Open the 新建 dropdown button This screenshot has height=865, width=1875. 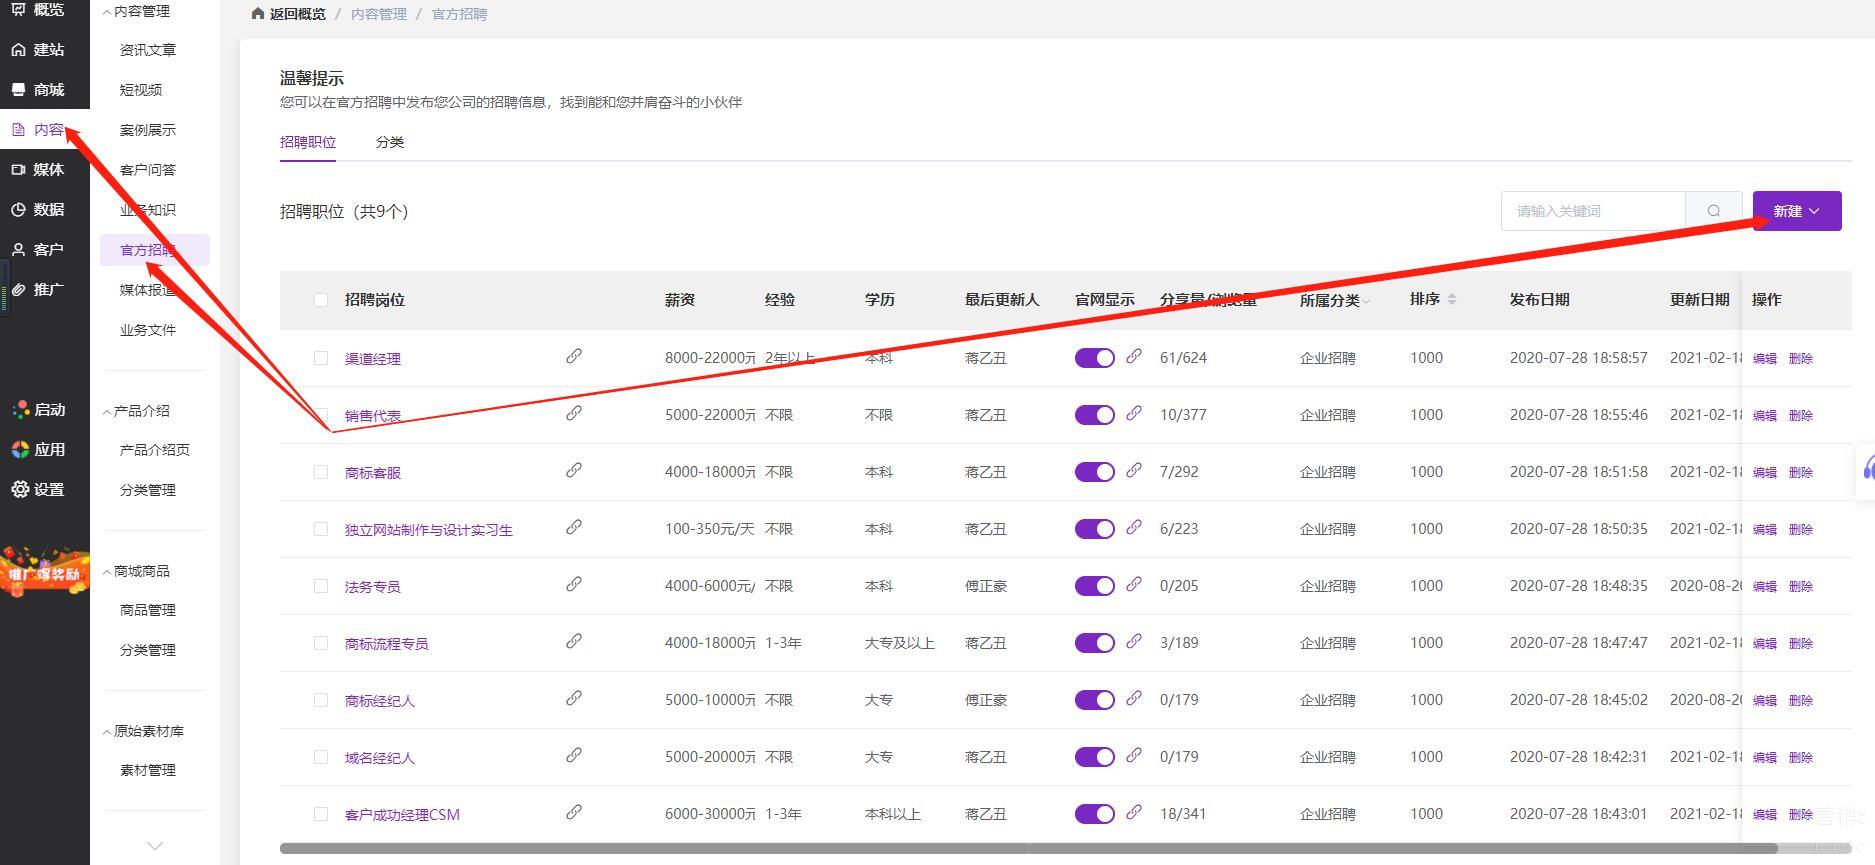click(1796, 211)
